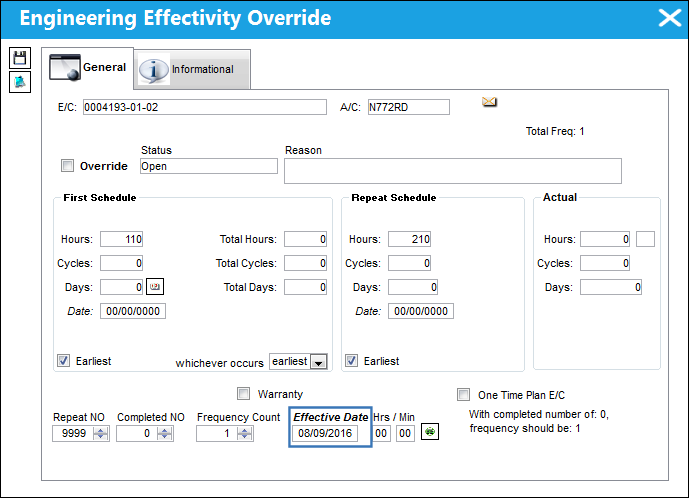This screenshot has width=689, height=498.
Task: Click the Reason text box
Action: click(453, 171)
